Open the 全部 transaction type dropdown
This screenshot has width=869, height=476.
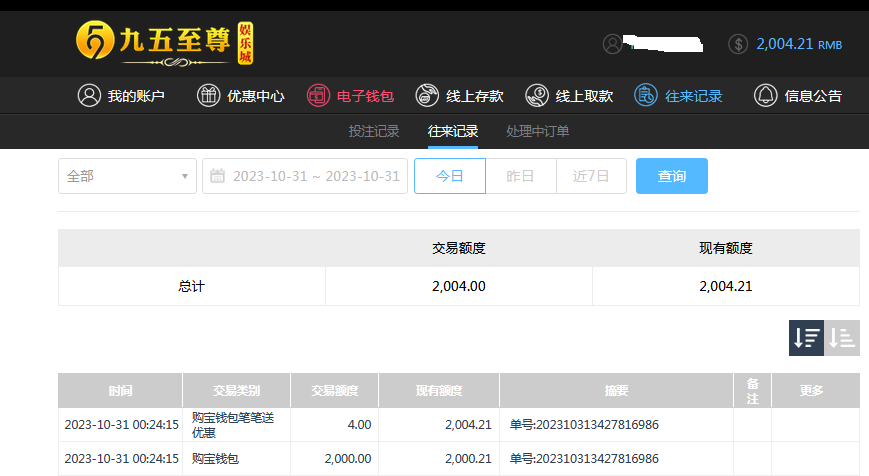(127, 176)
